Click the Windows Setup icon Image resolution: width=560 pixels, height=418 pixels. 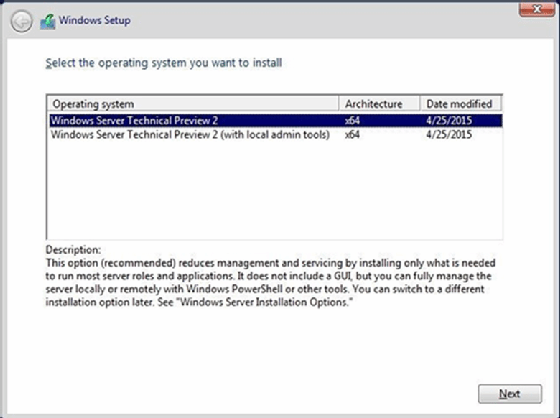[48, 21]
